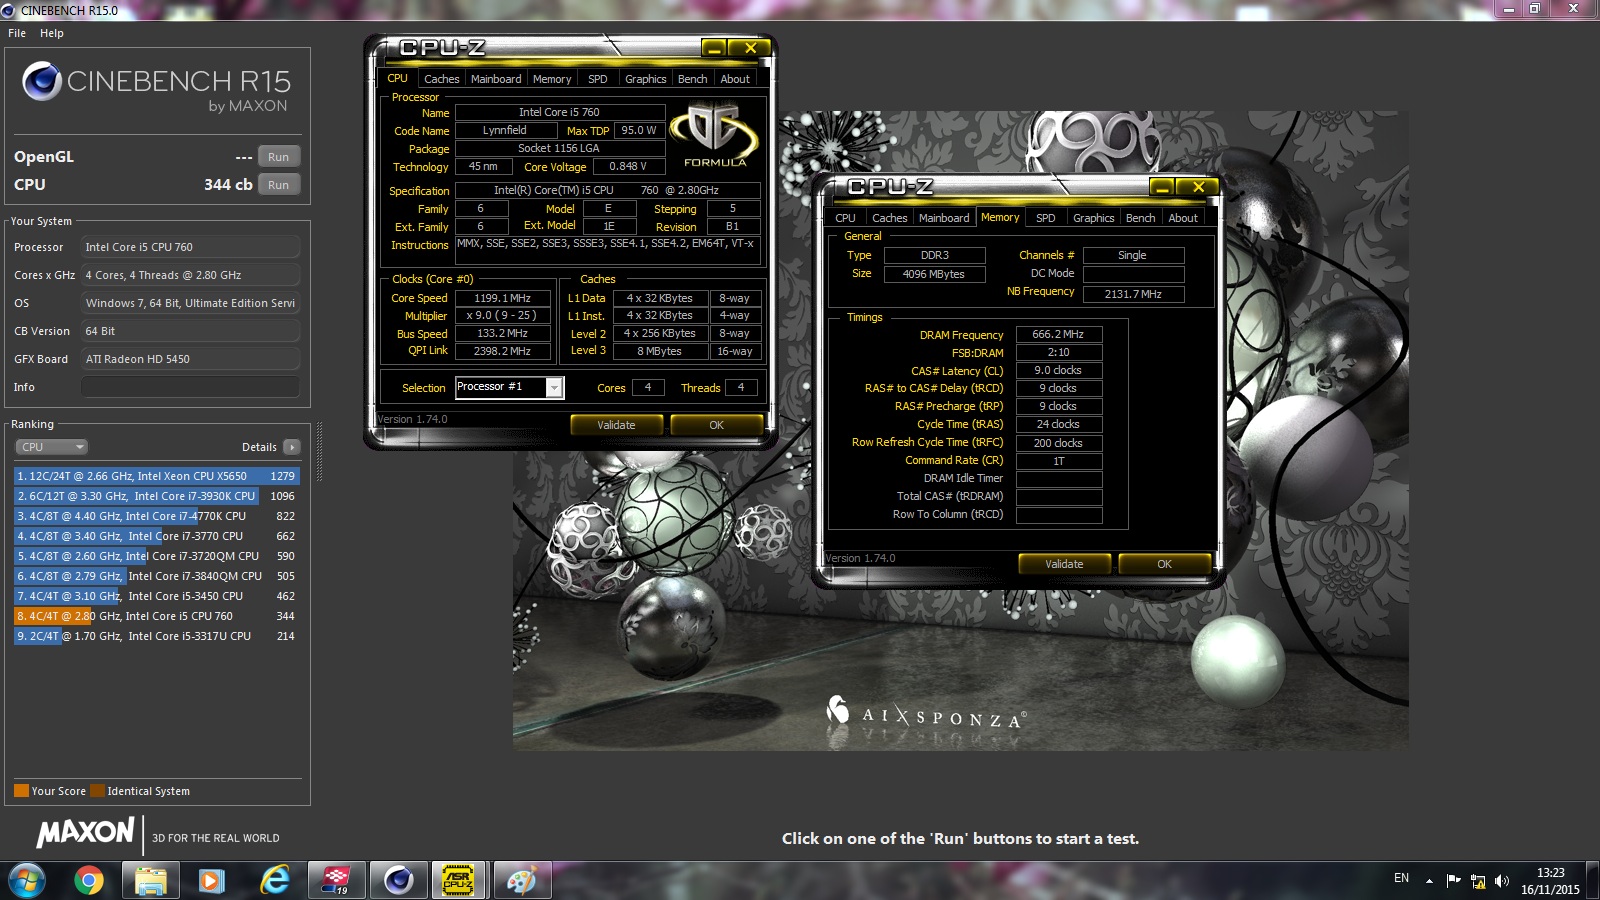This screenshot has width=1600, height=900.
Task: Select ranking row Intel Core i7-4770K
Action: pos(156,516)
